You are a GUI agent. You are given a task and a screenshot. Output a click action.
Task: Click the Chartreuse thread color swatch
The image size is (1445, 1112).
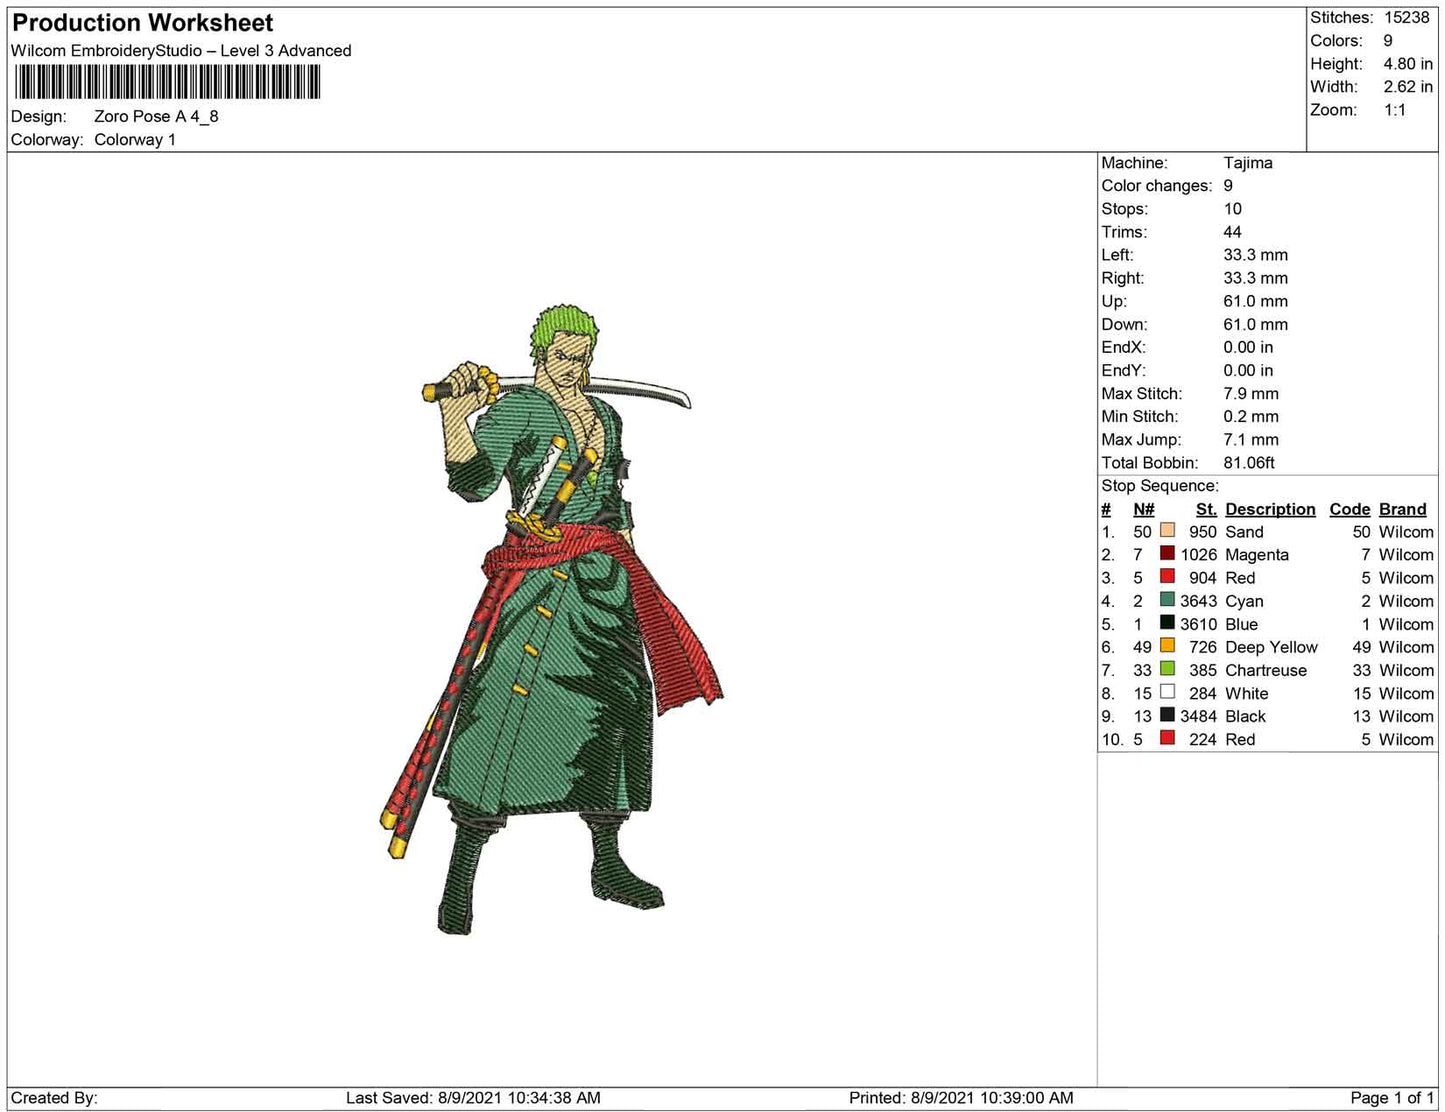pyautogui.click(x=1167, y=669)
